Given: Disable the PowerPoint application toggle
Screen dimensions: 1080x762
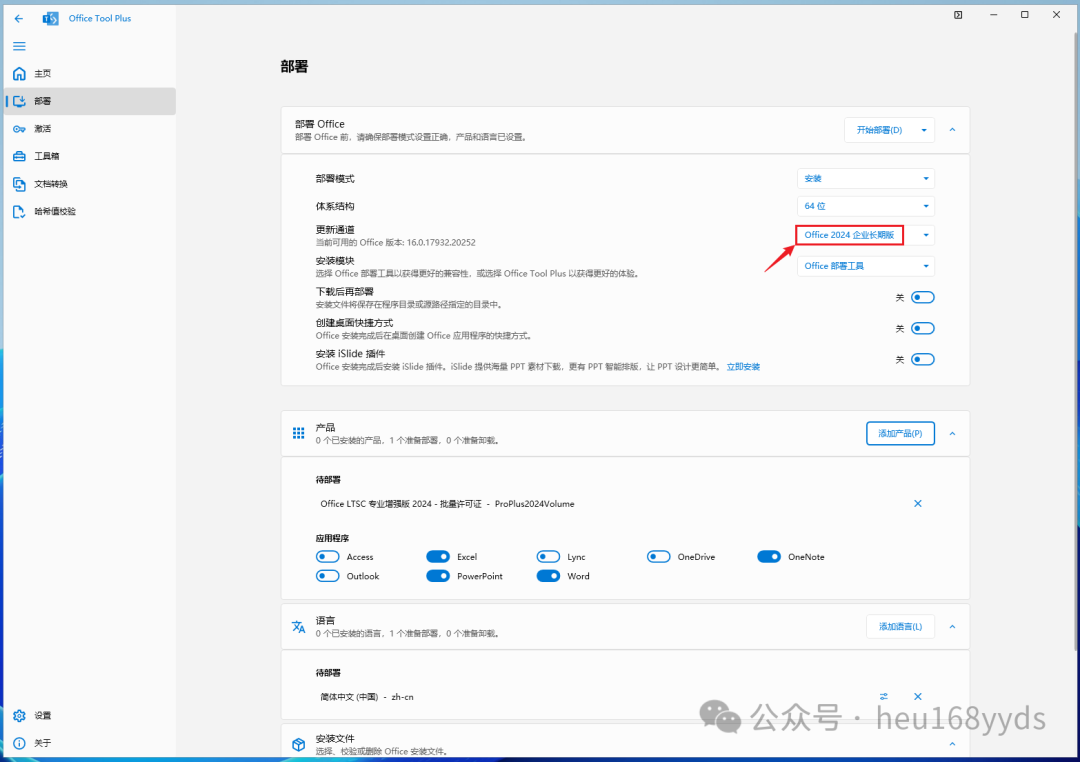Looking at the screenshot, I should (438, 576).
